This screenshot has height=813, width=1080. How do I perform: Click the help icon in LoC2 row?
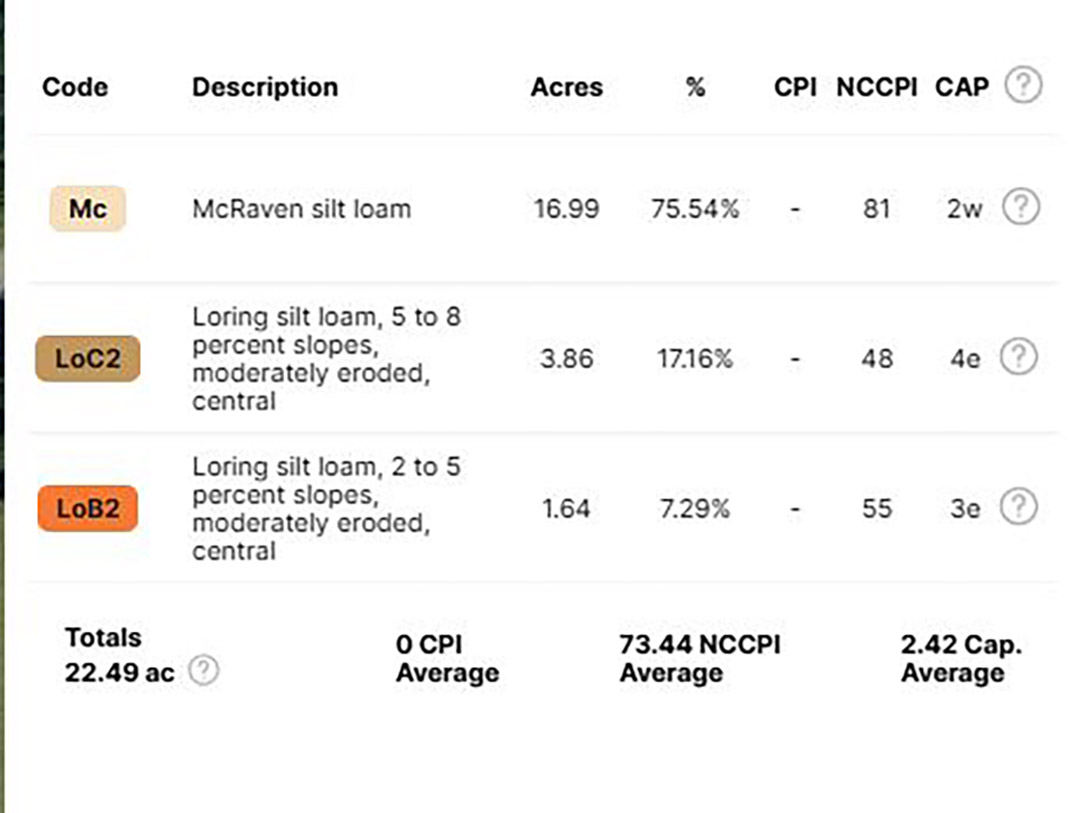[1019, 357]
